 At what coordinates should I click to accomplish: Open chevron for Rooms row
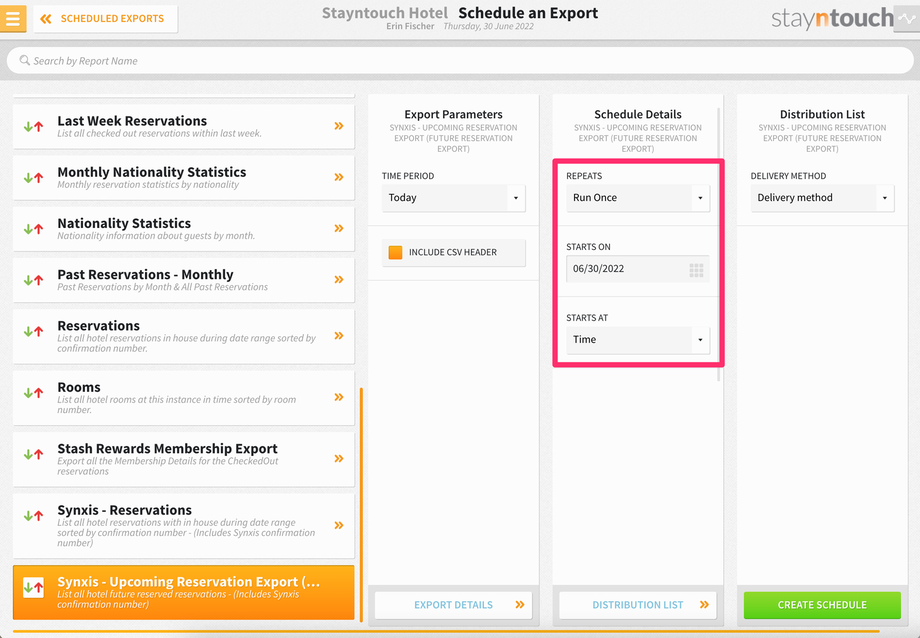click(339, 397)
